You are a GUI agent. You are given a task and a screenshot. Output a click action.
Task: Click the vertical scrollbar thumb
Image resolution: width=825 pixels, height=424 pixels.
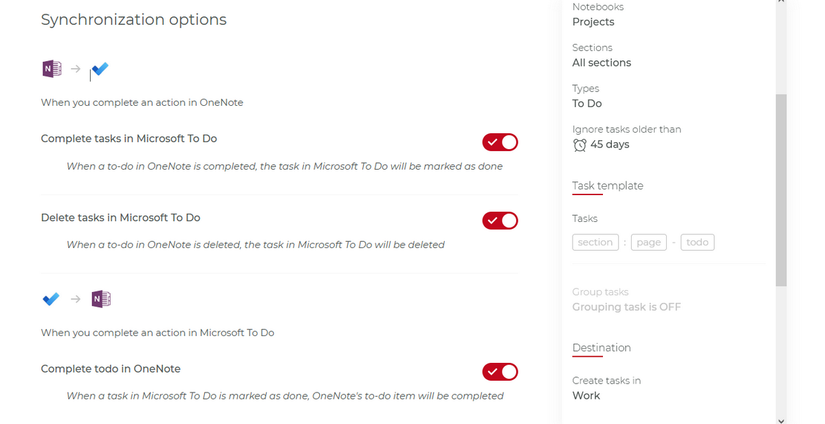pos(781,190)
